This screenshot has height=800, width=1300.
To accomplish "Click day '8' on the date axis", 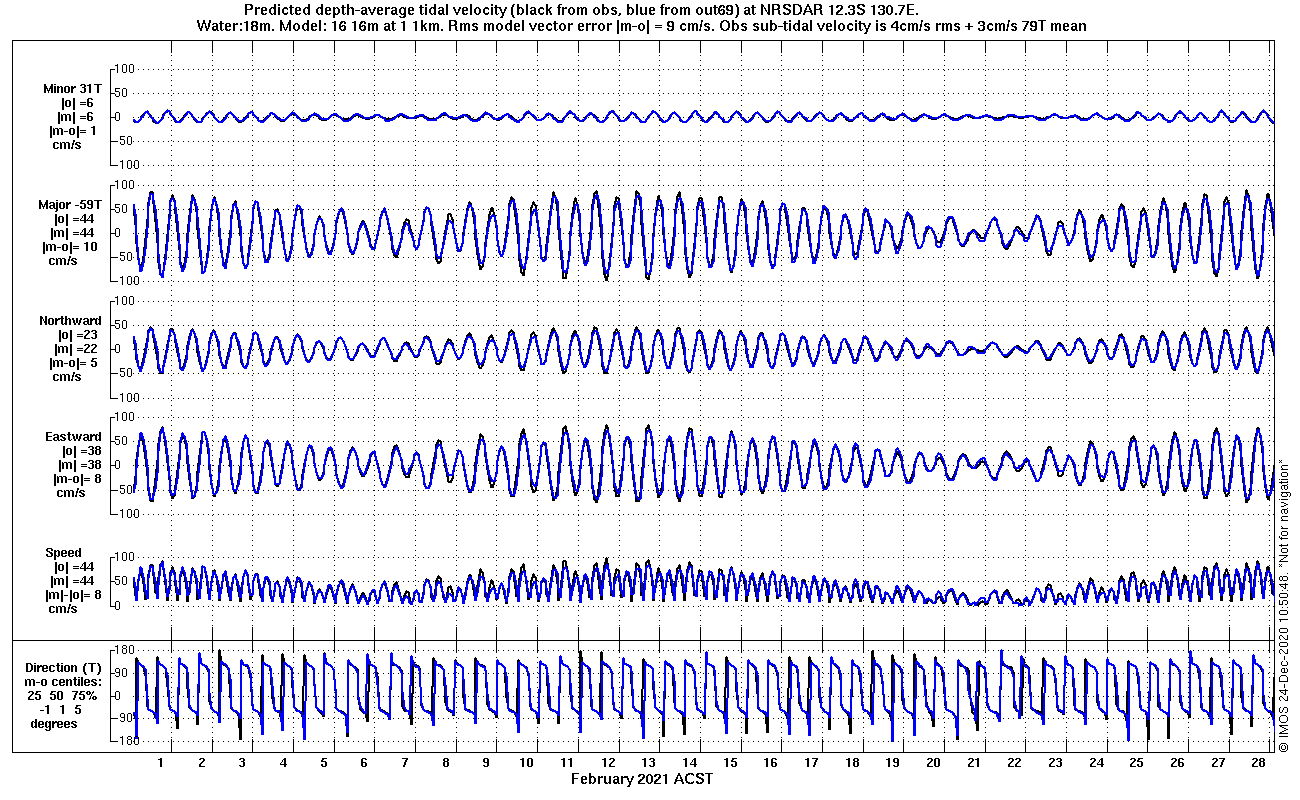I will coord(445,763).
